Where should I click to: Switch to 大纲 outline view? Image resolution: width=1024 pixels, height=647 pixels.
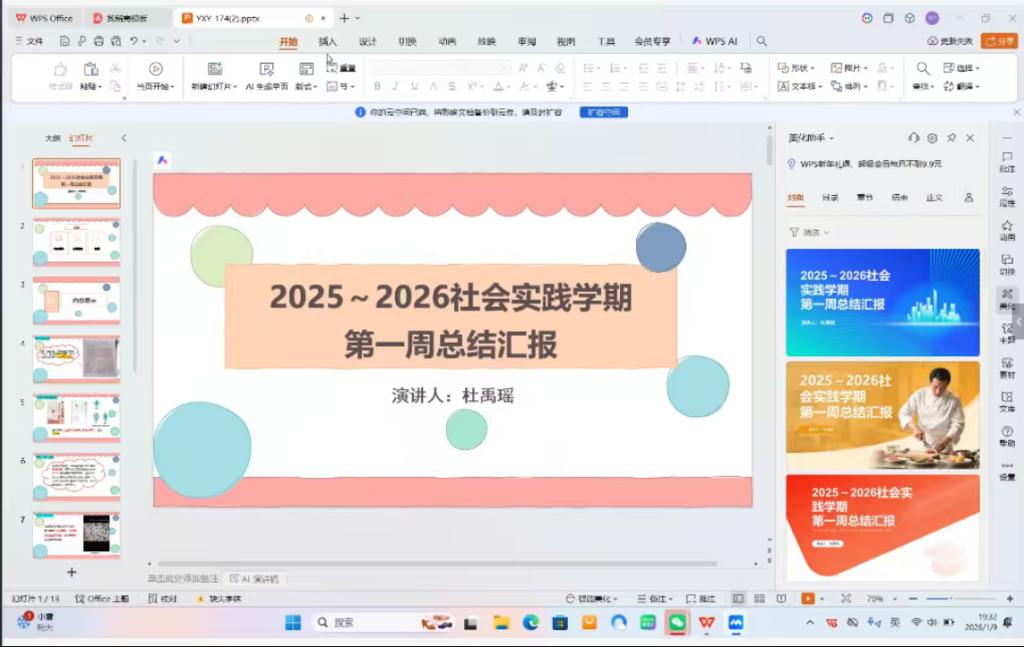tap(52, 138)
